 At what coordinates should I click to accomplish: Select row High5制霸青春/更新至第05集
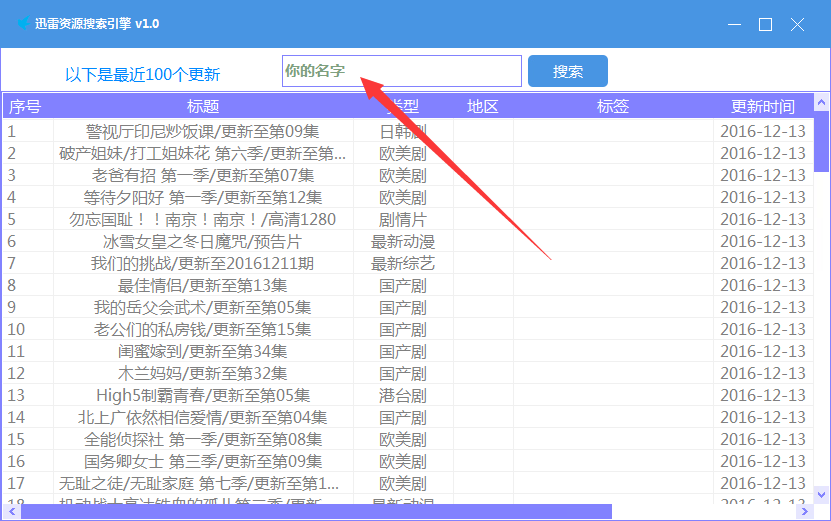[408, 395]
